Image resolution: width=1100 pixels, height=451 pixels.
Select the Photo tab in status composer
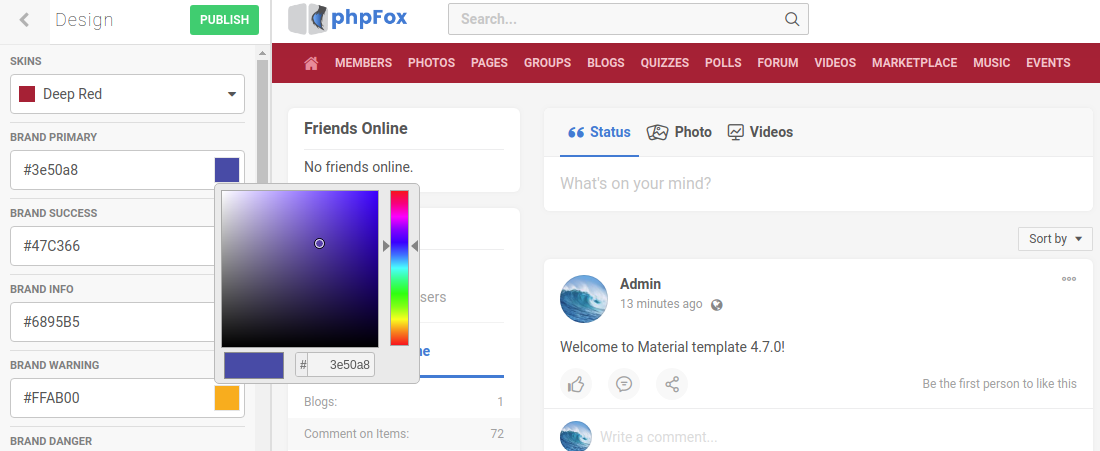coord(680,132)
